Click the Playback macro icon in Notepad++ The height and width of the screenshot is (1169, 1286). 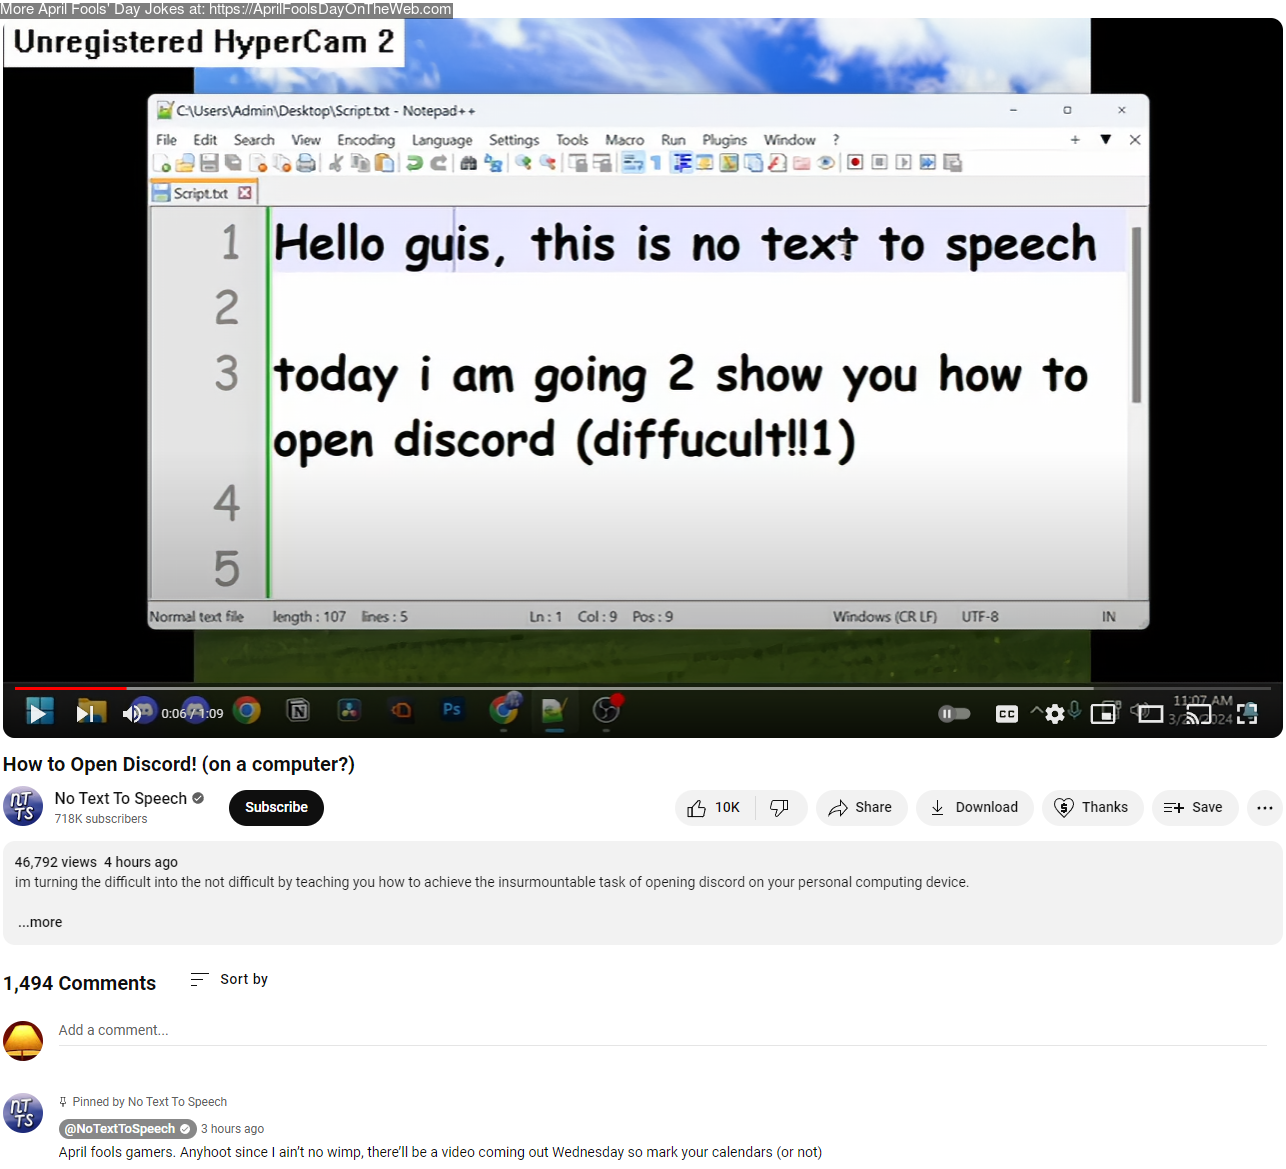tap(904, 163)
